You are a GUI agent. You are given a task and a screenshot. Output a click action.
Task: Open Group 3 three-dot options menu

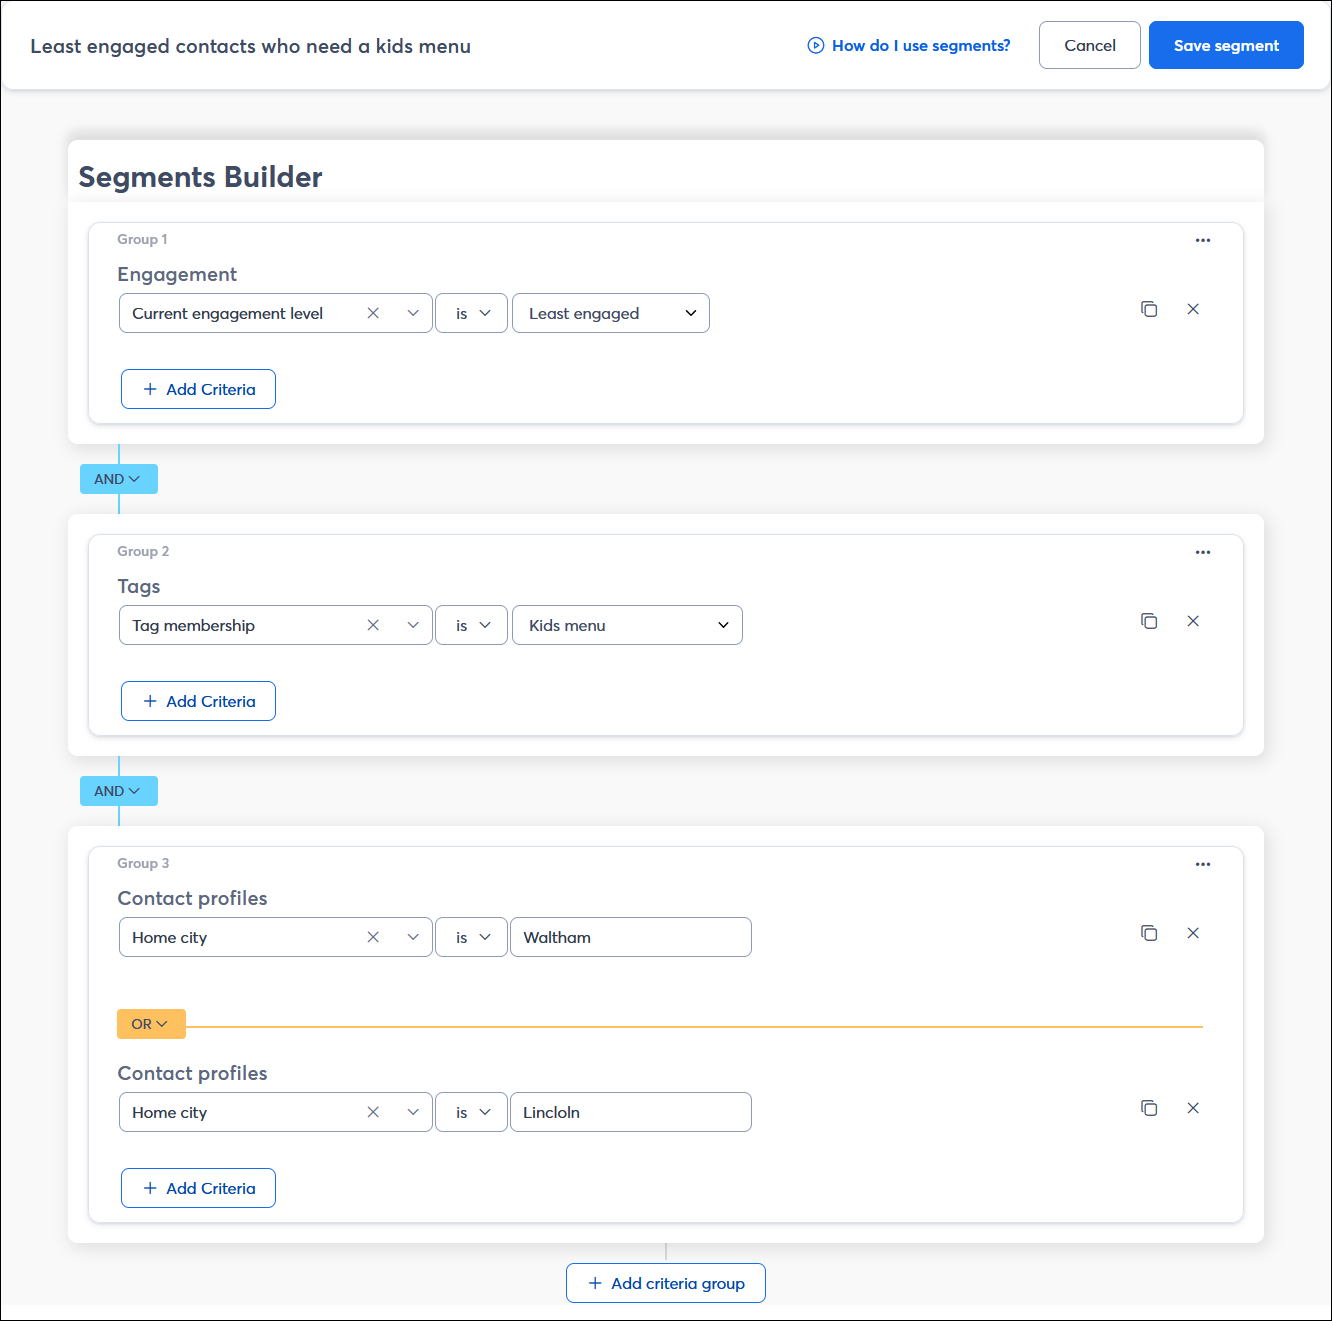tap(1202, 864)
